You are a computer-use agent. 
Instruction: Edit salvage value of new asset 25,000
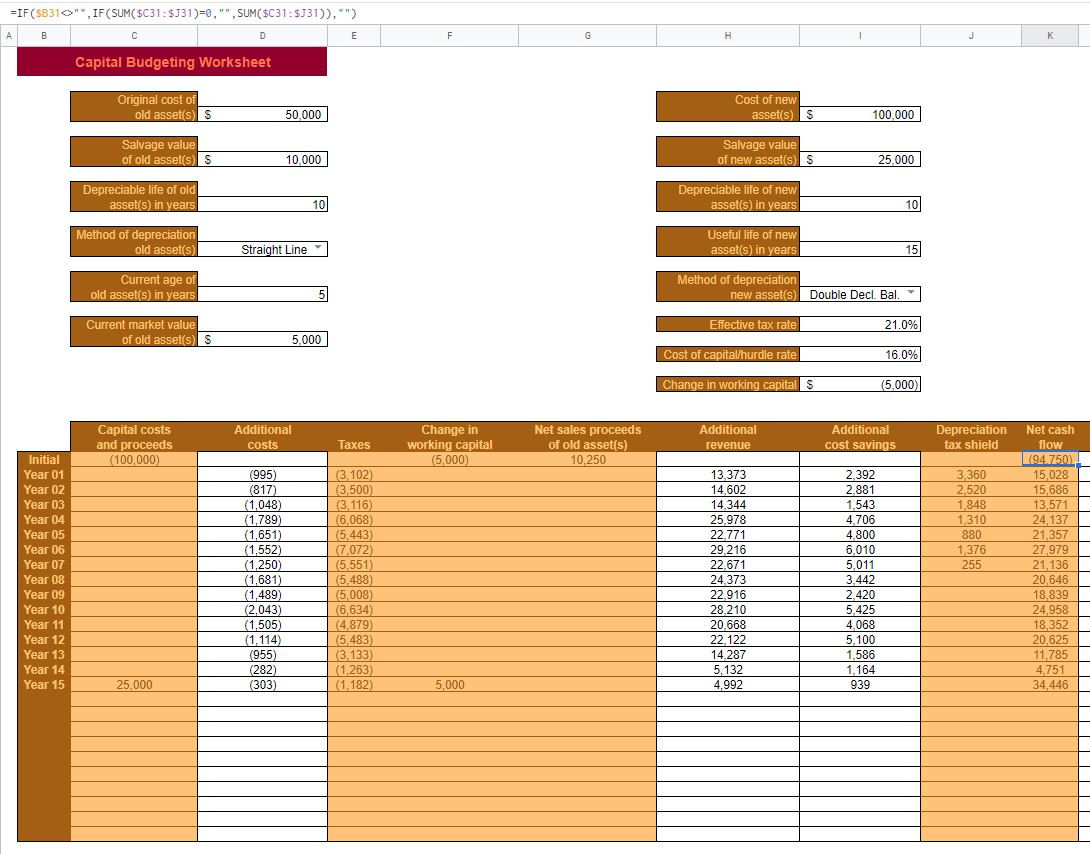click(860, 160)
